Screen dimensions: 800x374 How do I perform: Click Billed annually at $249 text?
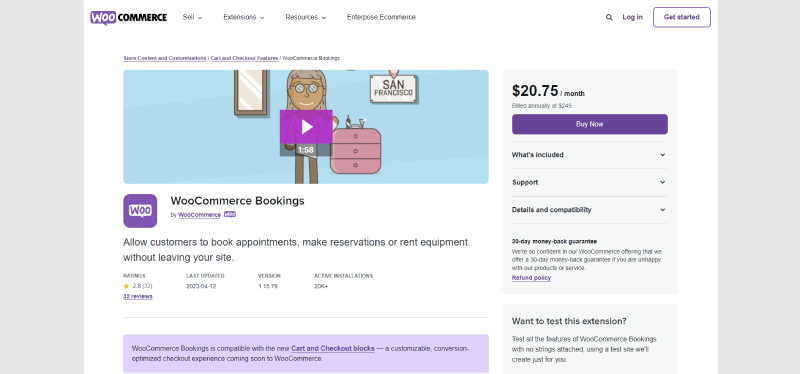542,106
